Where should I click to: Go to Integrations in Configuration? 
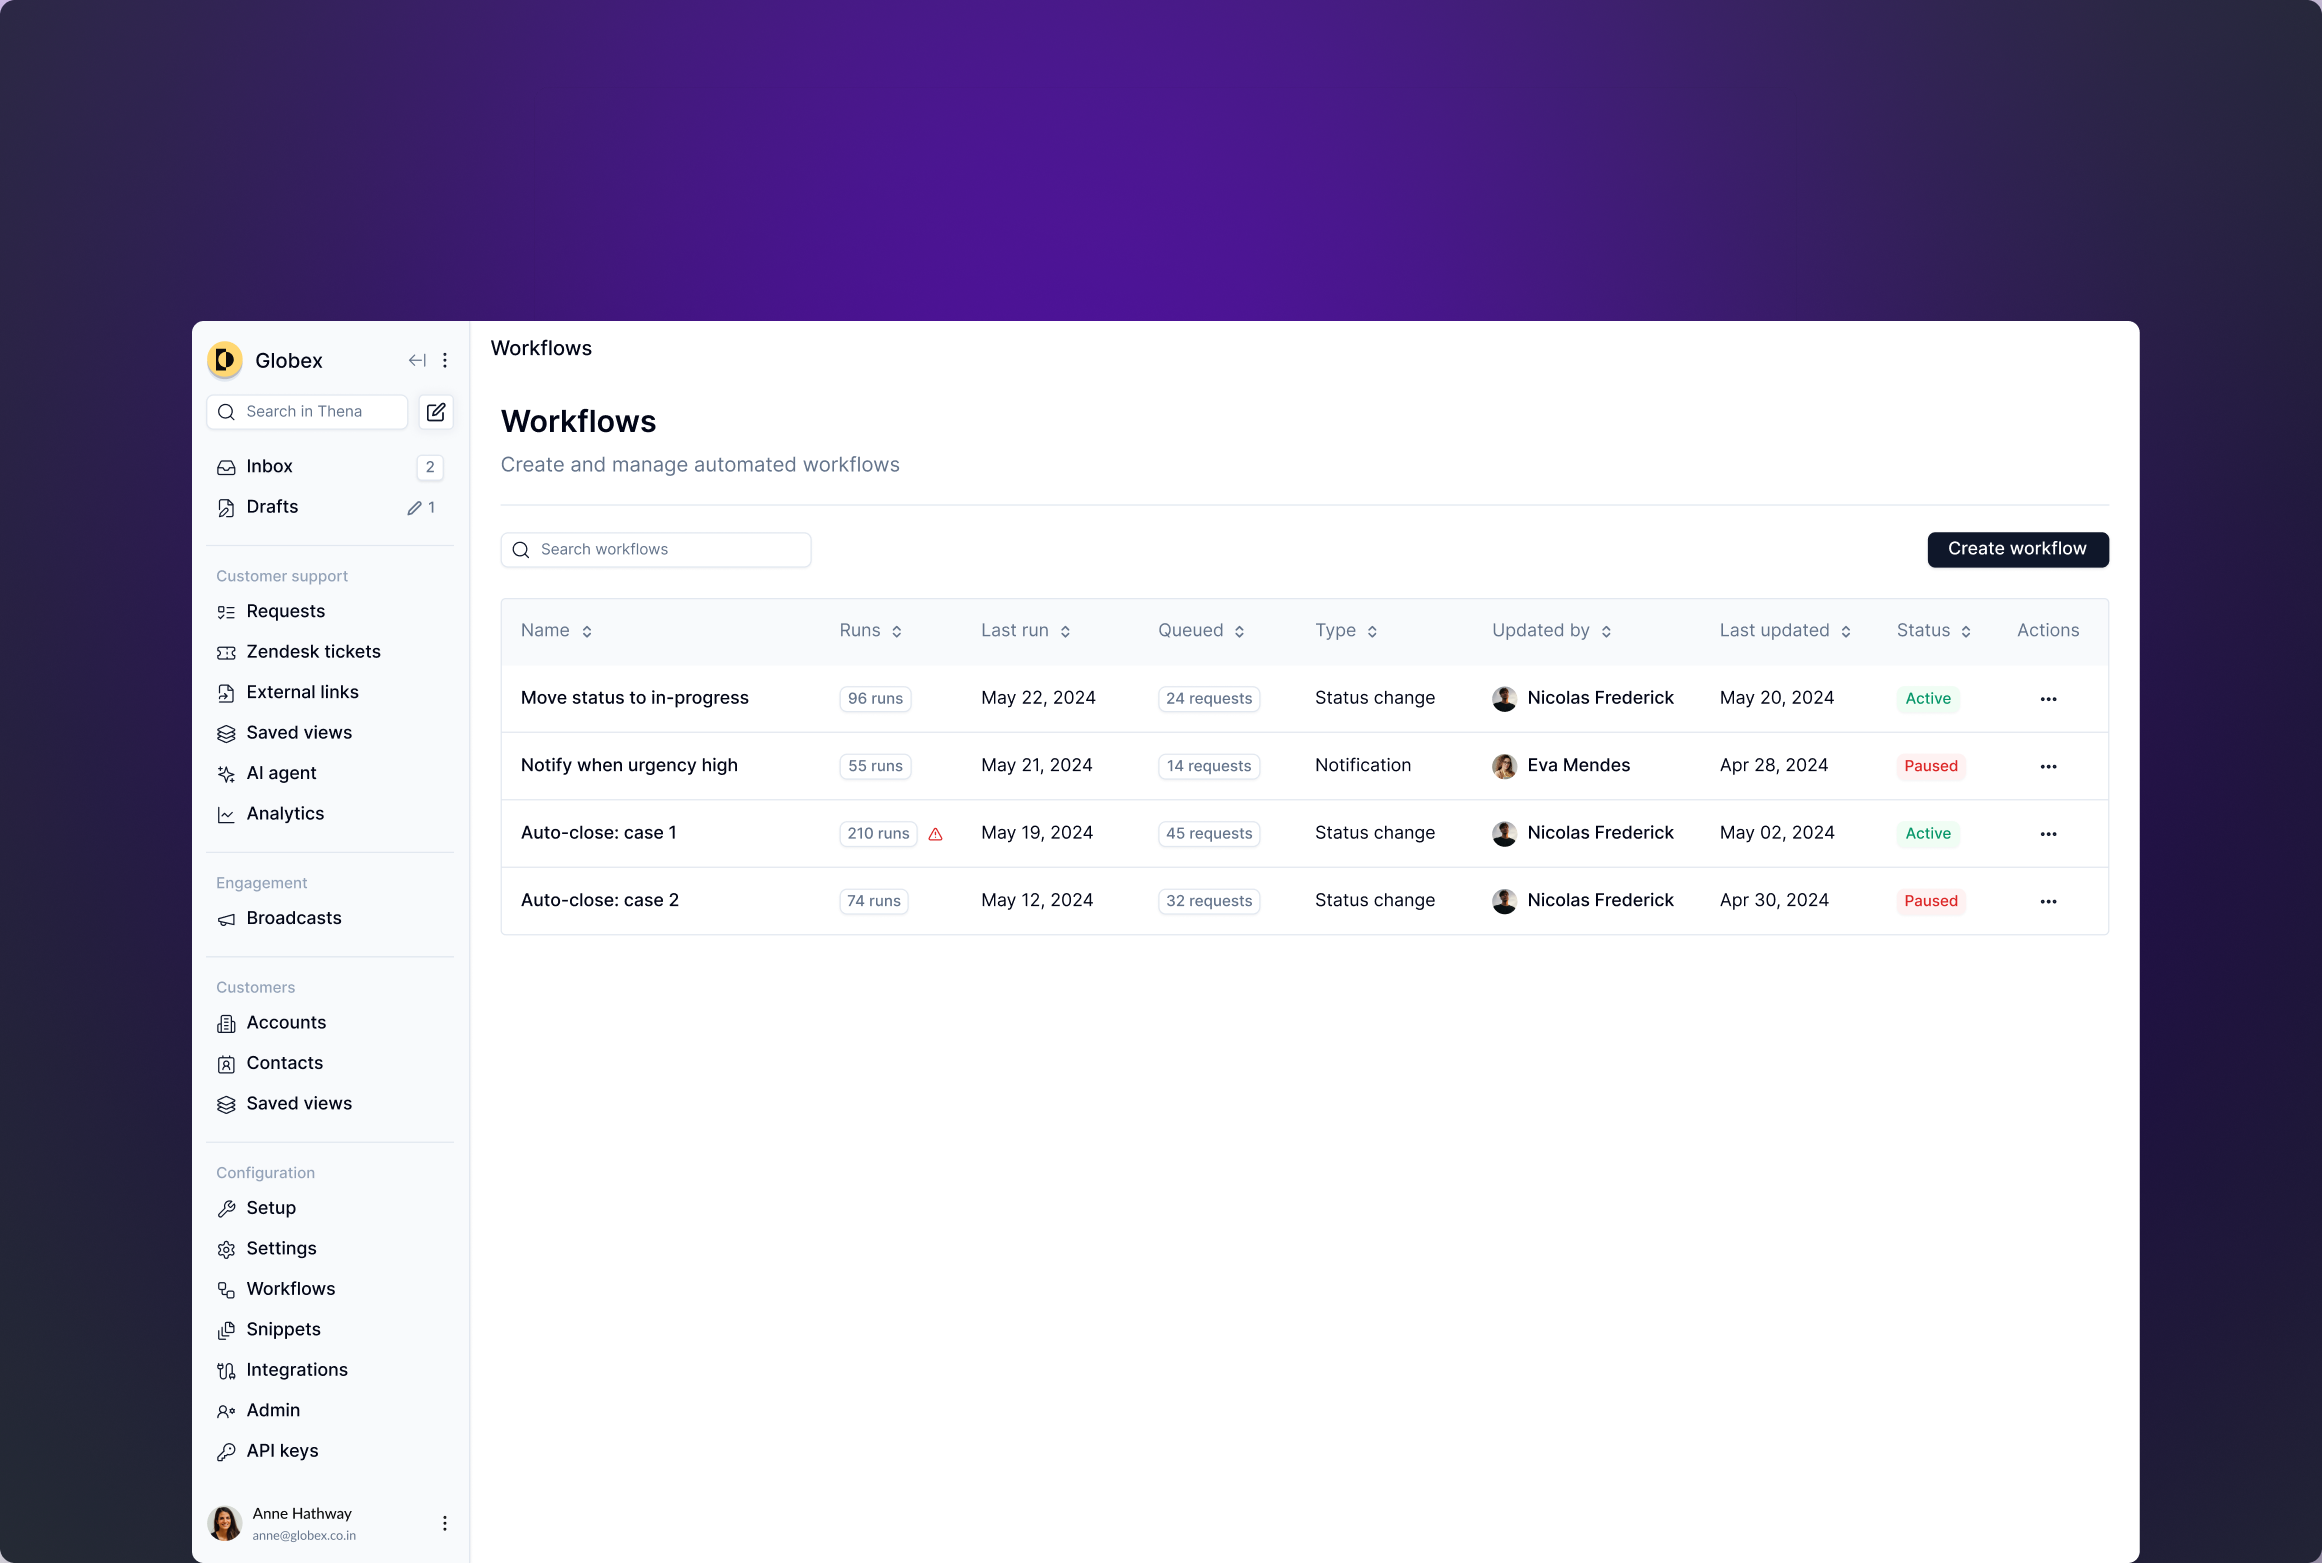(296, 1370)
